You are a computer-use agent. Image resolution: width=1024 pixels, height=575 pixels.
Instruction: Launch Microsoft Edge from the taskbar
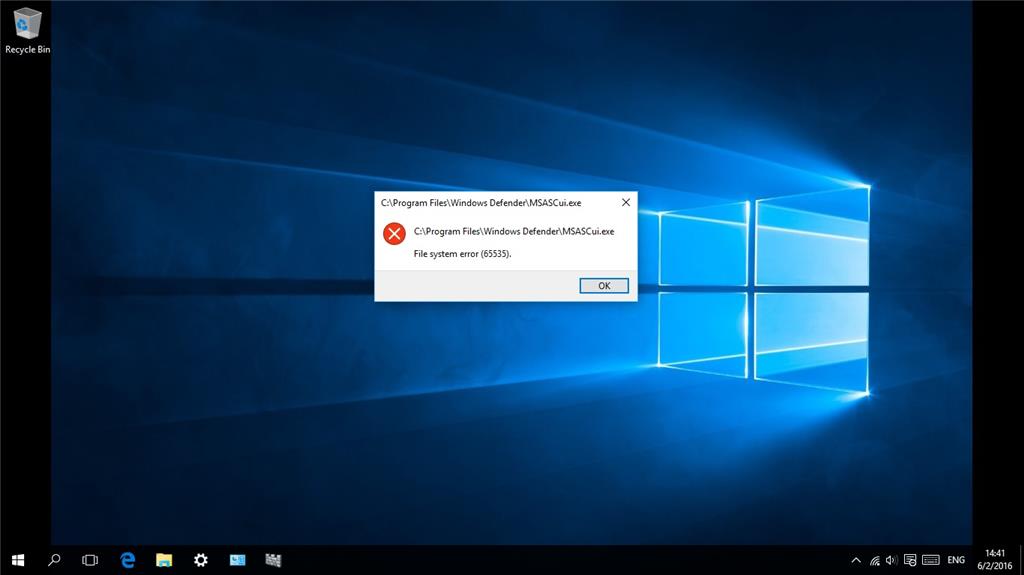click(x=127, y=560)
